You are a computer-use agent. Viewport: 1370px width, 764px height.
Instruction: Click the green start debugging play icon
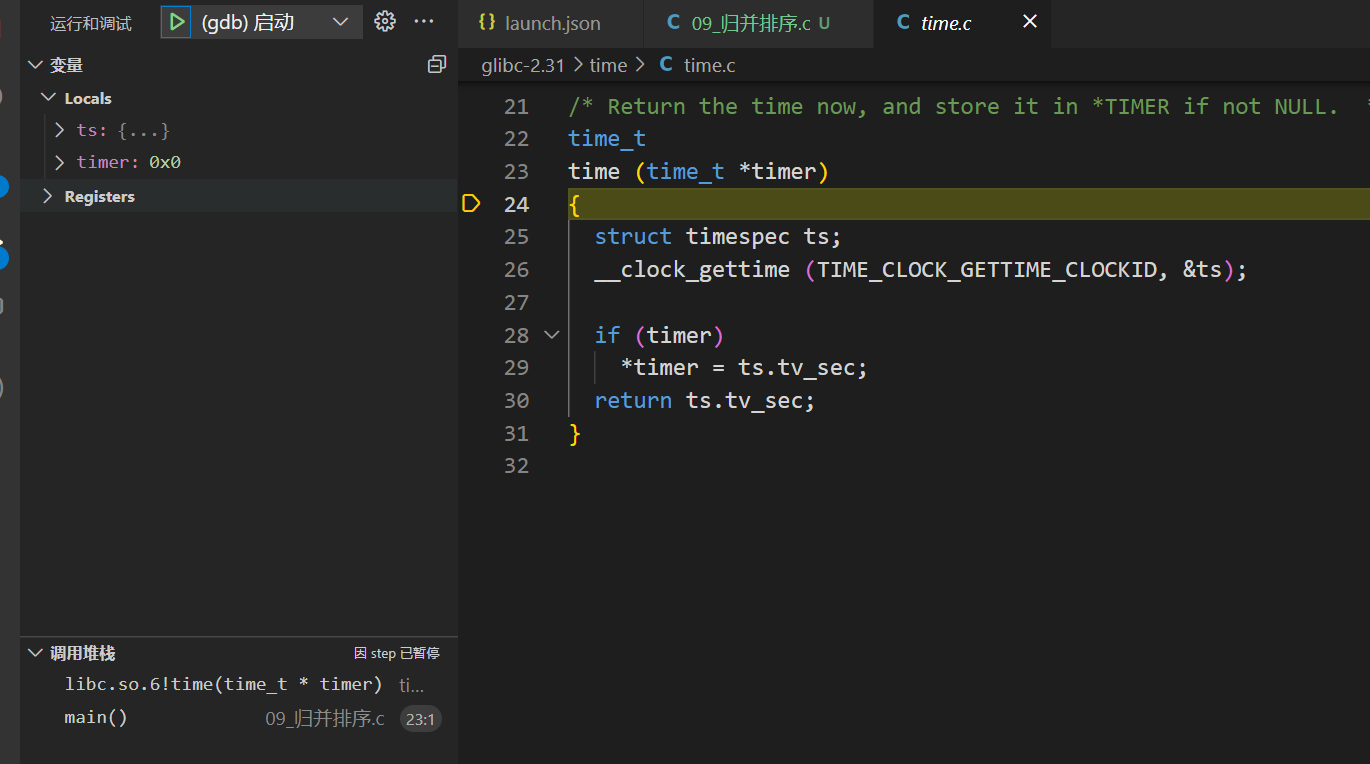point(176,22)
